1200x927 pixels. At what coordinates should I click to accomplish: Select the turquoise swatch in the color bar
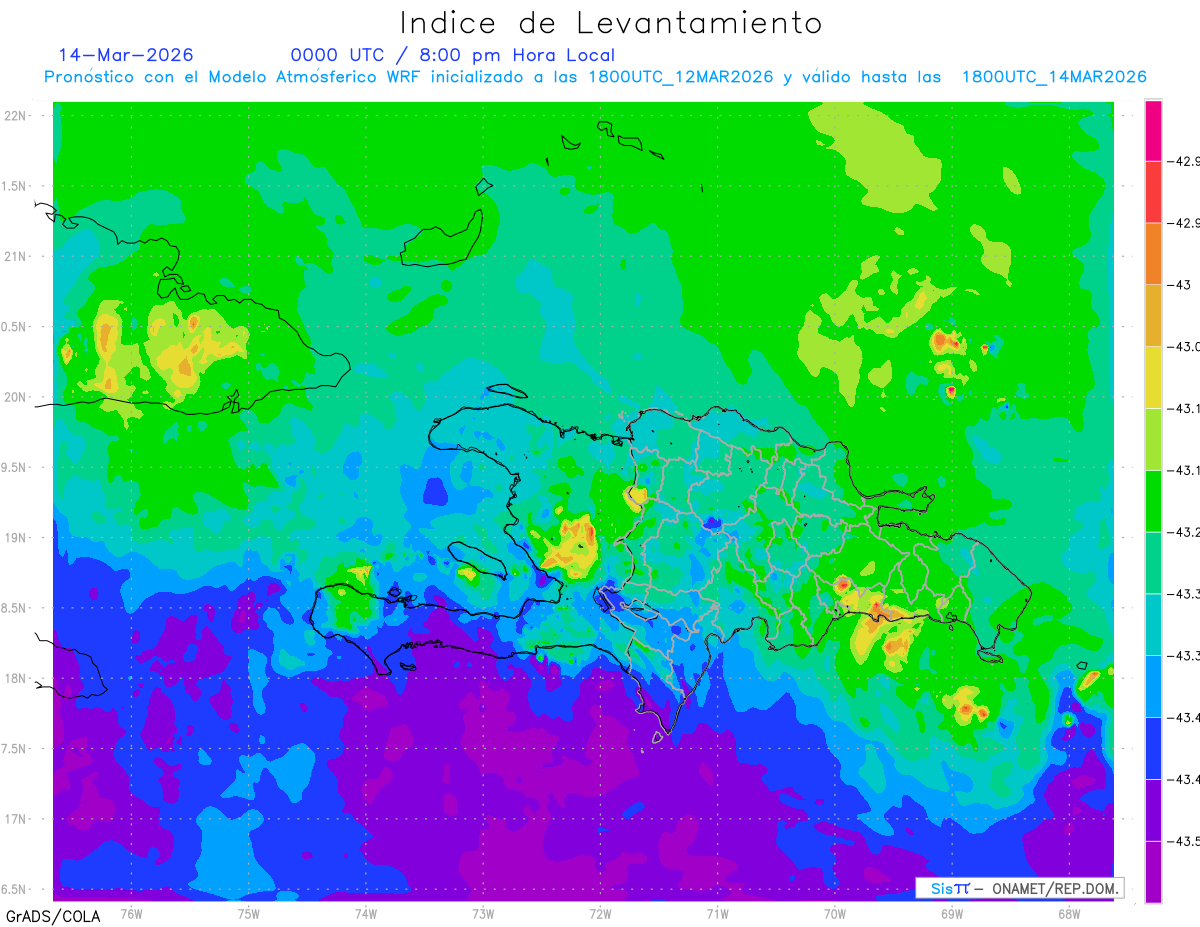coord(1153,624)
